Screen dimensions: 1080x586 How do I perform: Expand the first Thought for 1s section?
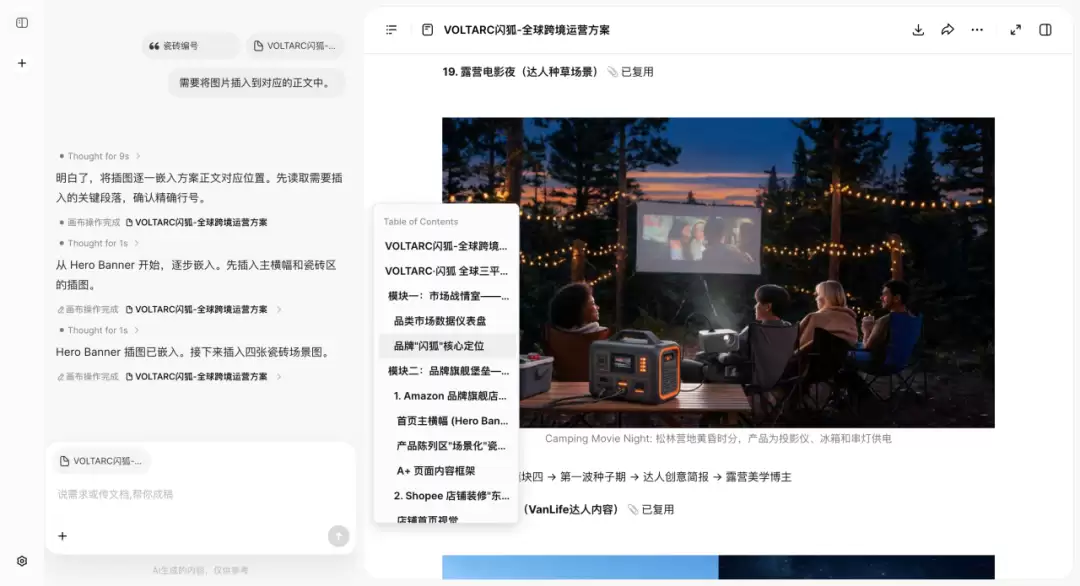tap(99, 243)
